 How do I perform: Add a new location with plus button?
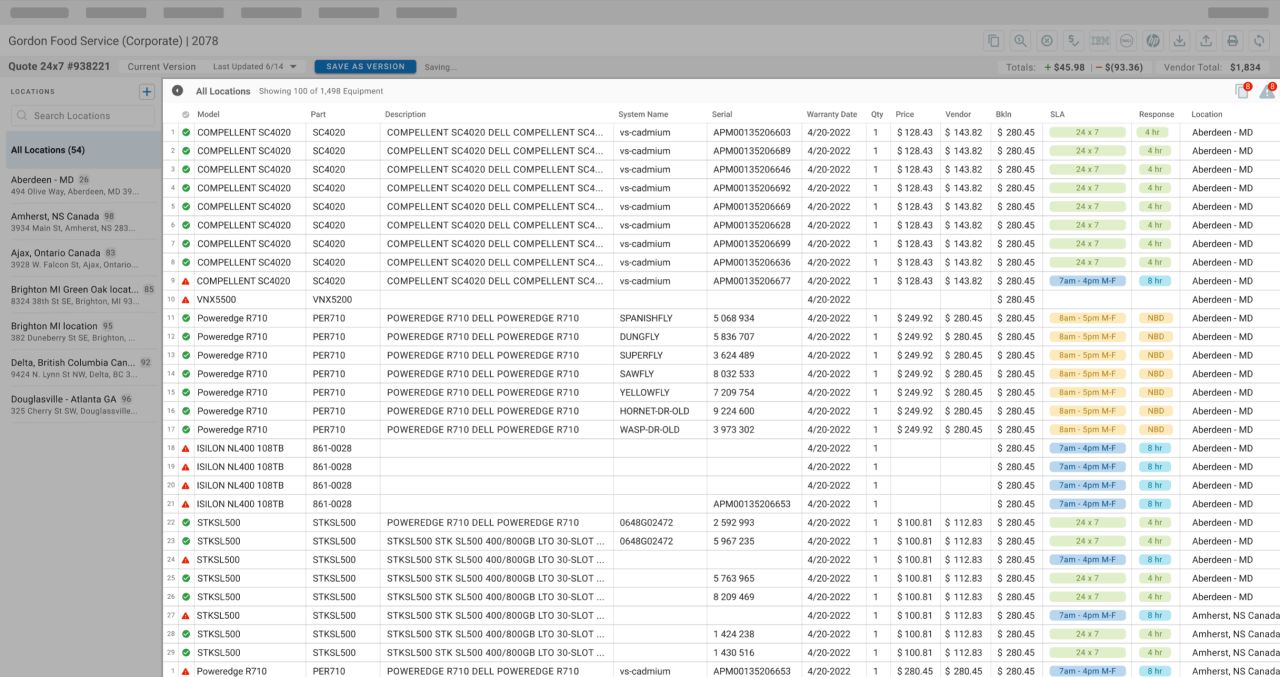[x=147, y=92]
